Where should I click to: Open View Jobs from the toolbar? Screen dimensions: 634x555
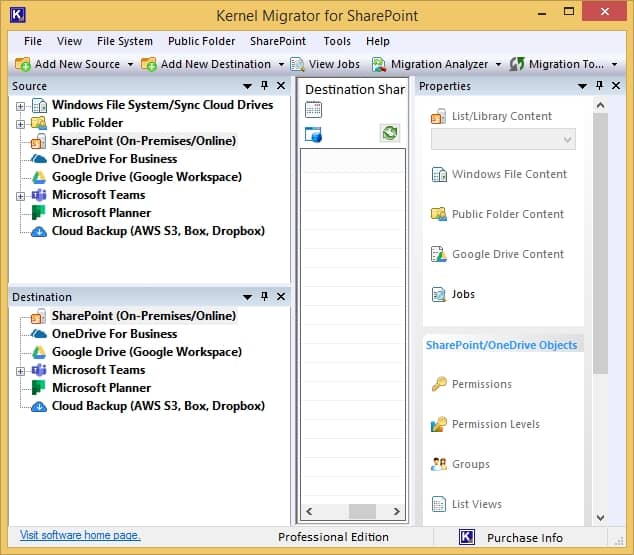pos(325,64)
